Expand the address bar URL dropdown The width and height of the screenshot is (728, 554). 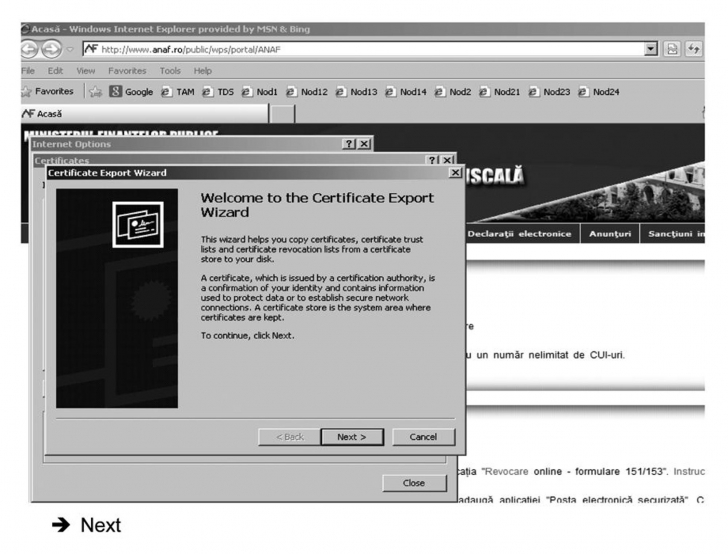(x=653, y=49)
